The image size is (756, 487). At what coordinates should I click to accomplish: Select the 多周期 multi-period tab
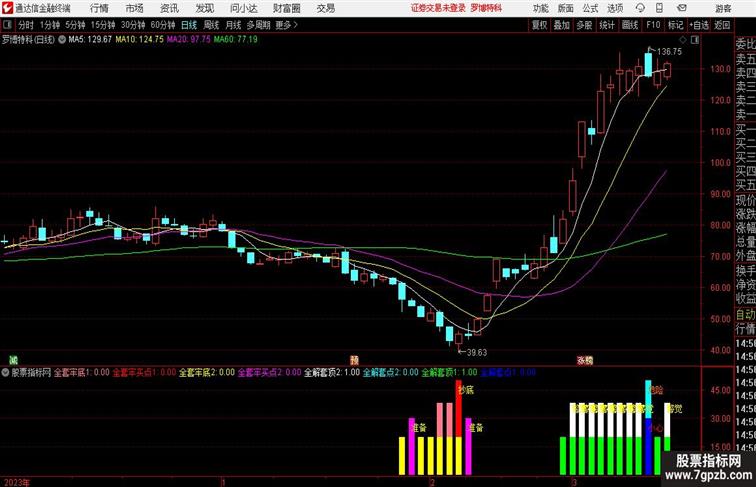pyautogui.click(x=258, y=25)
